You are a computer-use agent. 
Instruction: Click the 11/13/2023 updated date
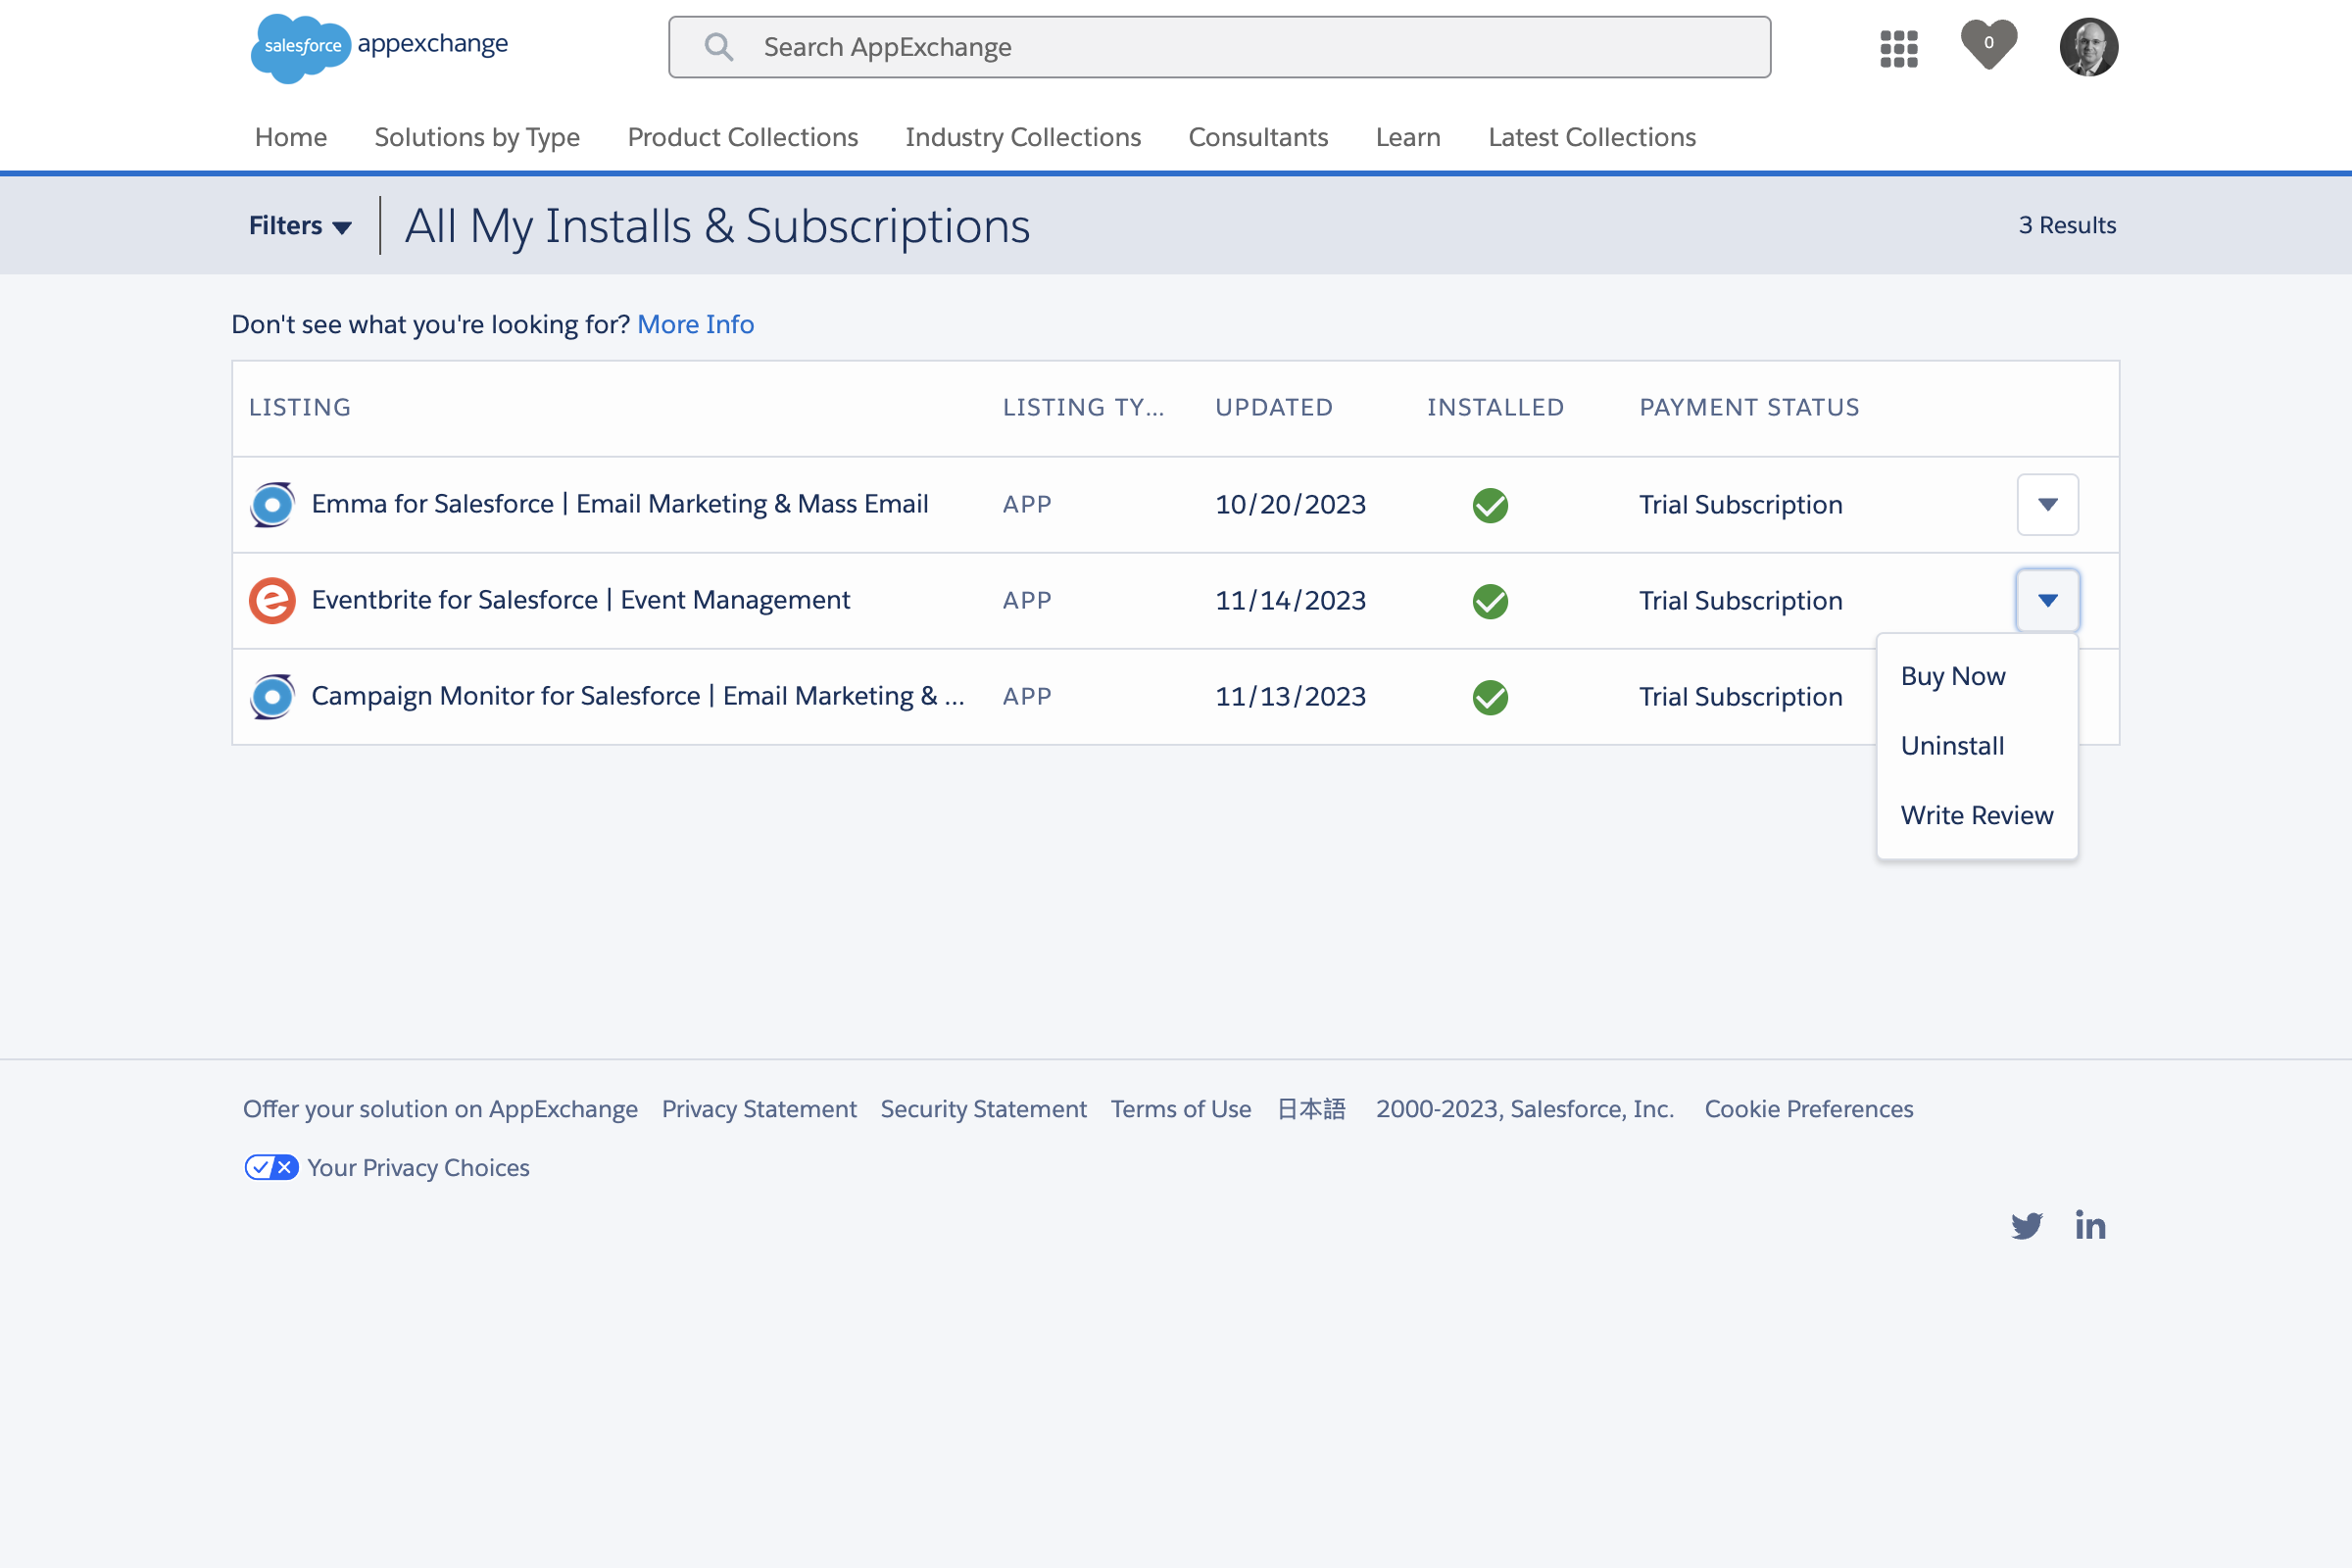[1290, 697]
